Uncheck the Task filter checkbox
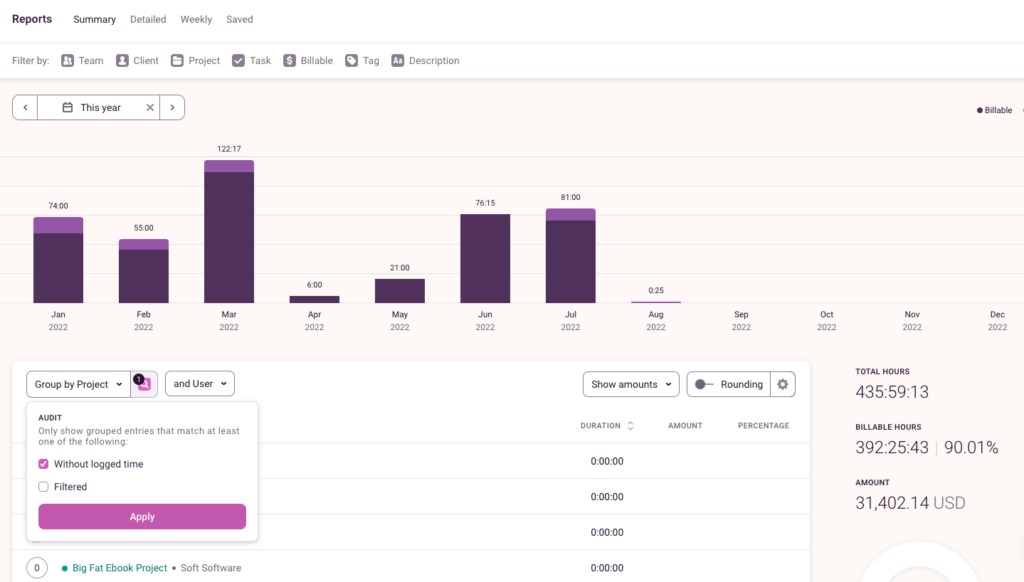The image size is (1024, 582). 236,60
